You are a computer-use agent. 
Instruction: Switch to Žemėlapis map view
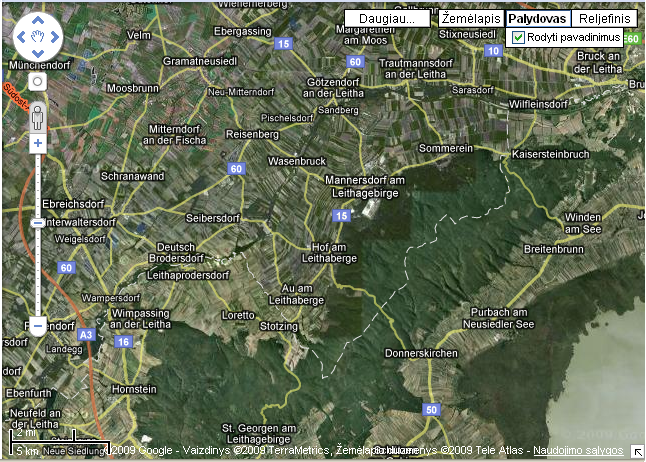tap(471, 19)
